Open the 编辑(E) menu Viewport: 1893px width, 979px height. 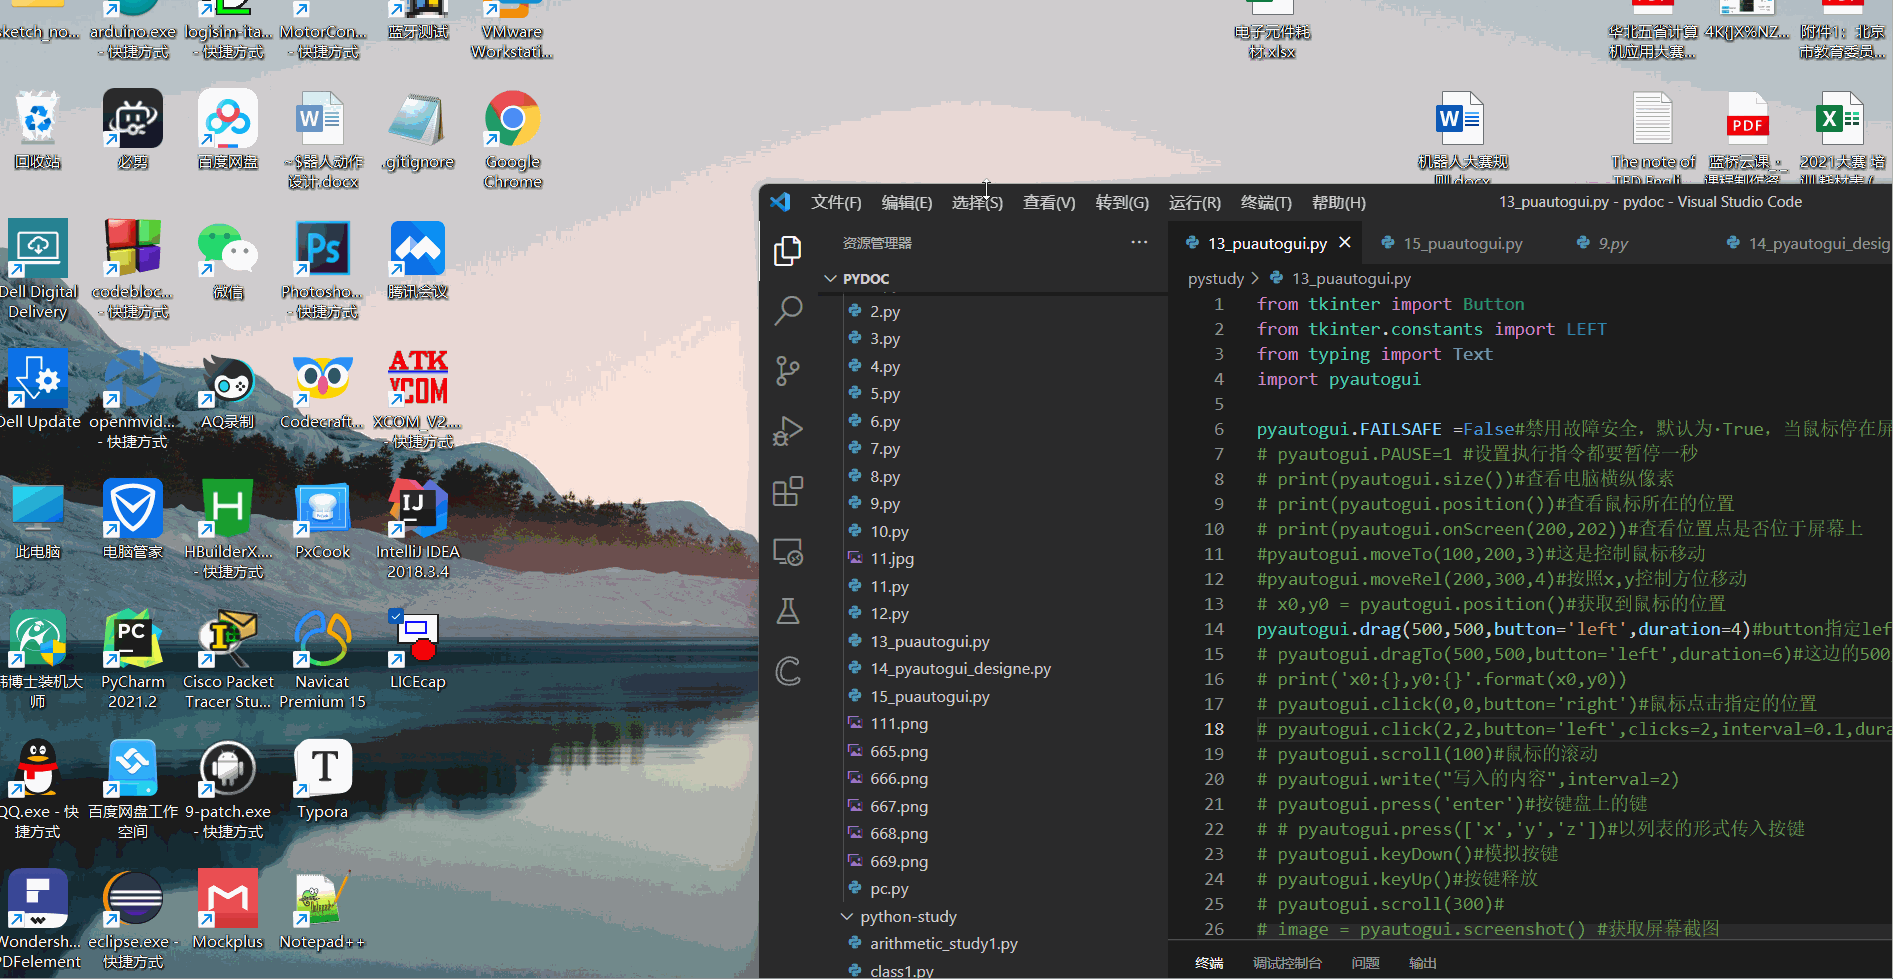click(907, 202)
